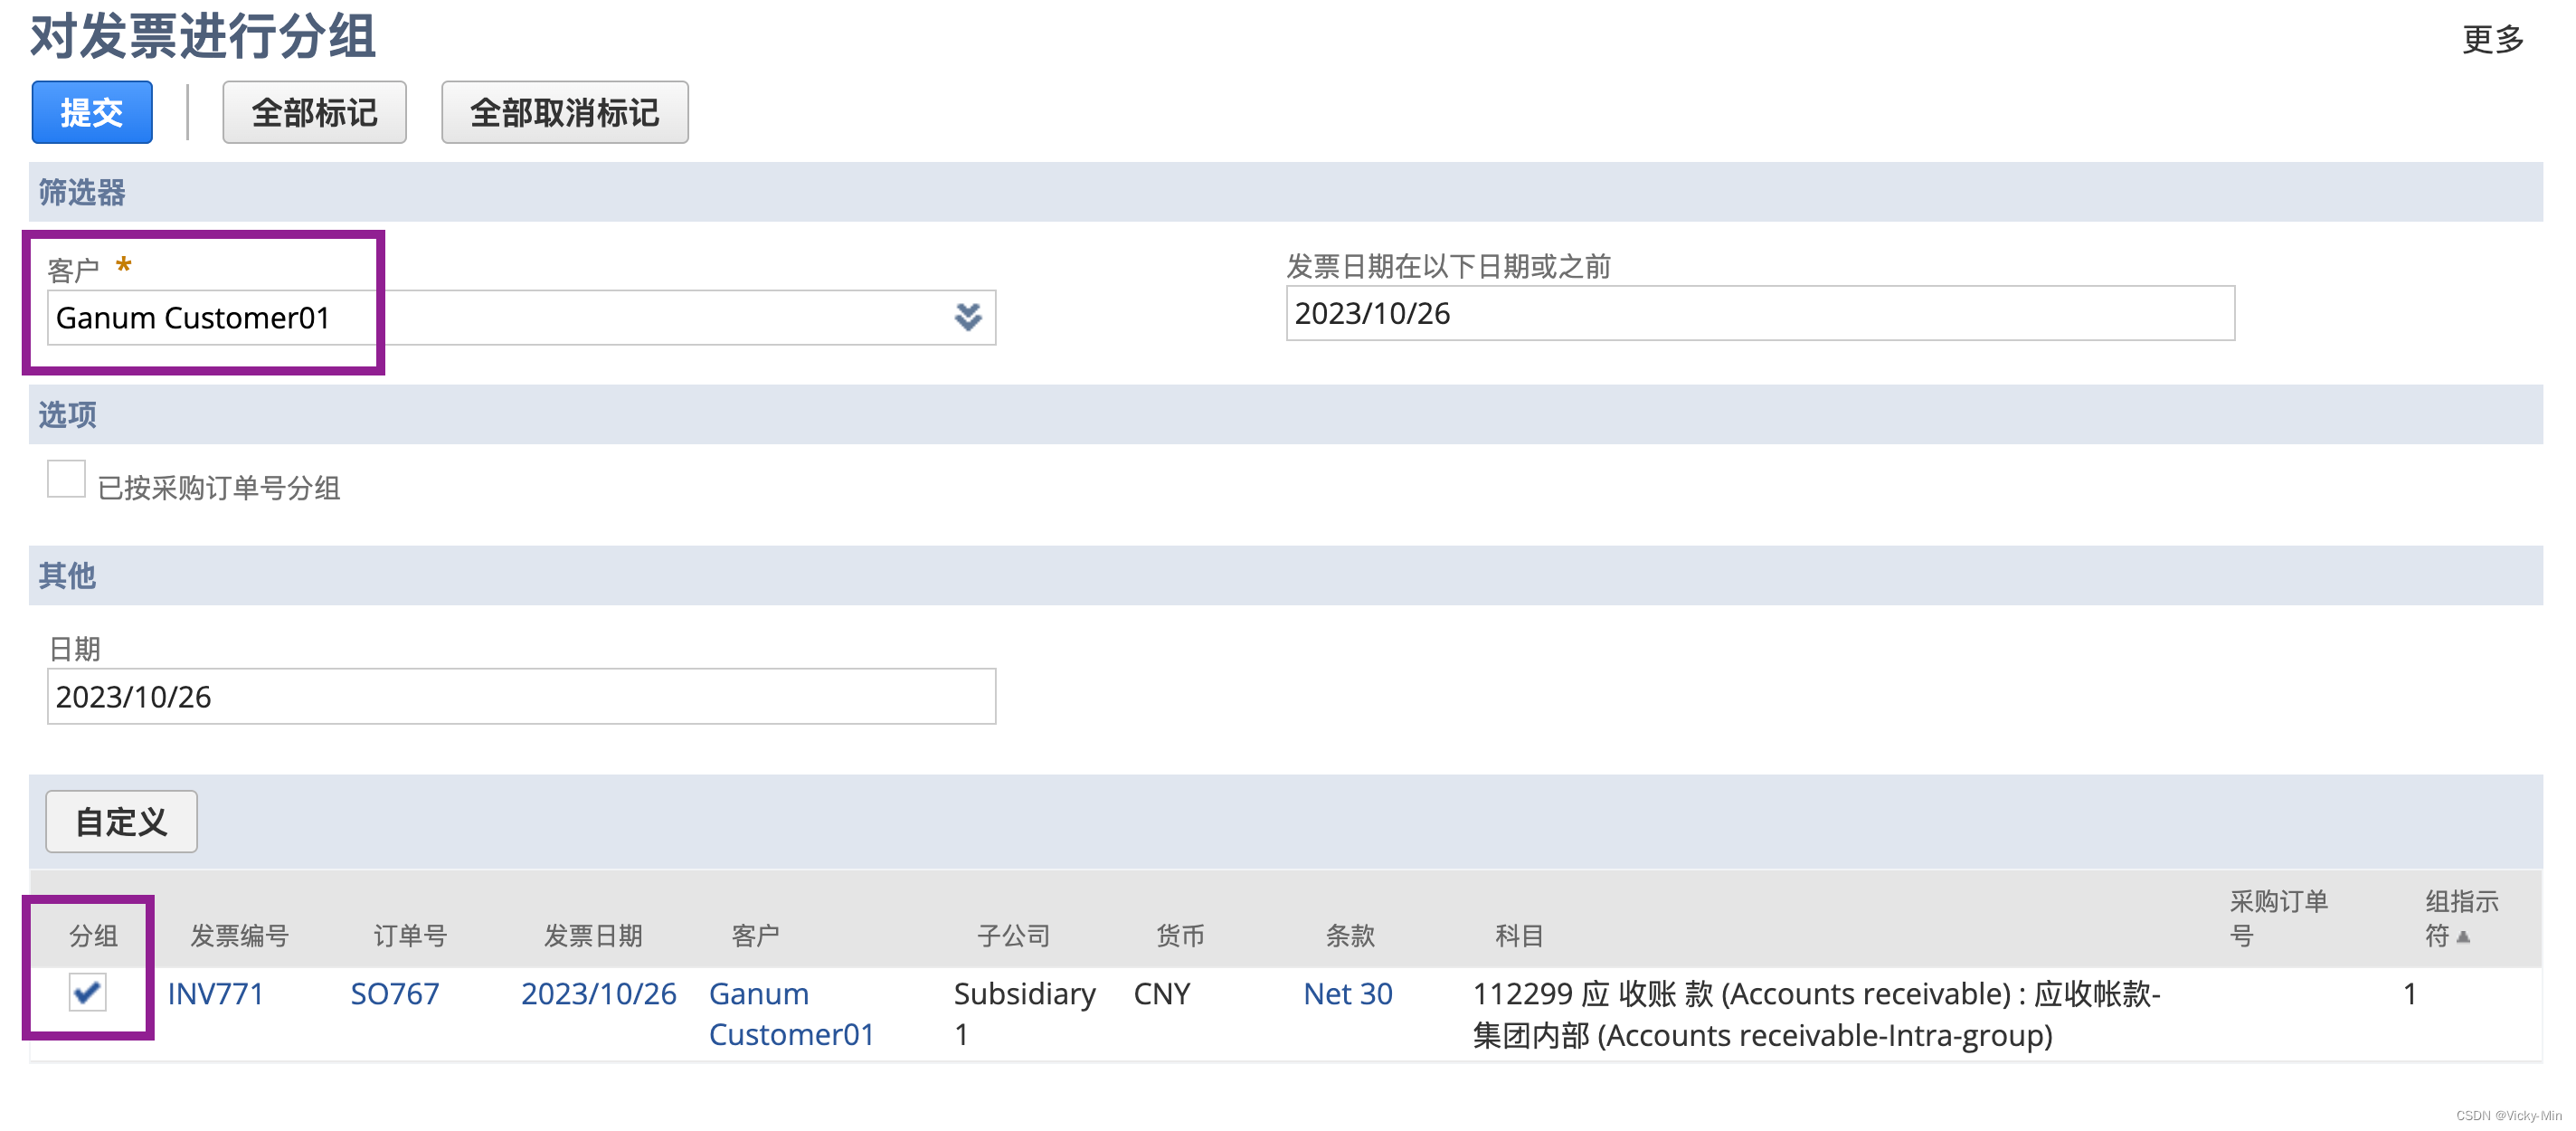Image resolution: width=2576 pixels, height=1131 pixels.
Task: Click the 组指示符 column header
Action: (x=2459, y=903)
